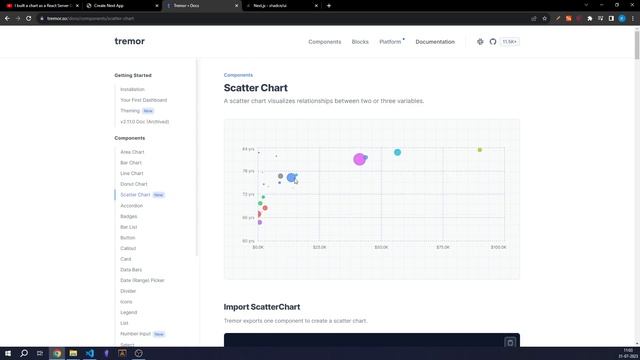The width and height of the screenshot is (640, 360).
Task: Switch to the Next.js shadcn/ui tab
Action: tap(281, 6)
